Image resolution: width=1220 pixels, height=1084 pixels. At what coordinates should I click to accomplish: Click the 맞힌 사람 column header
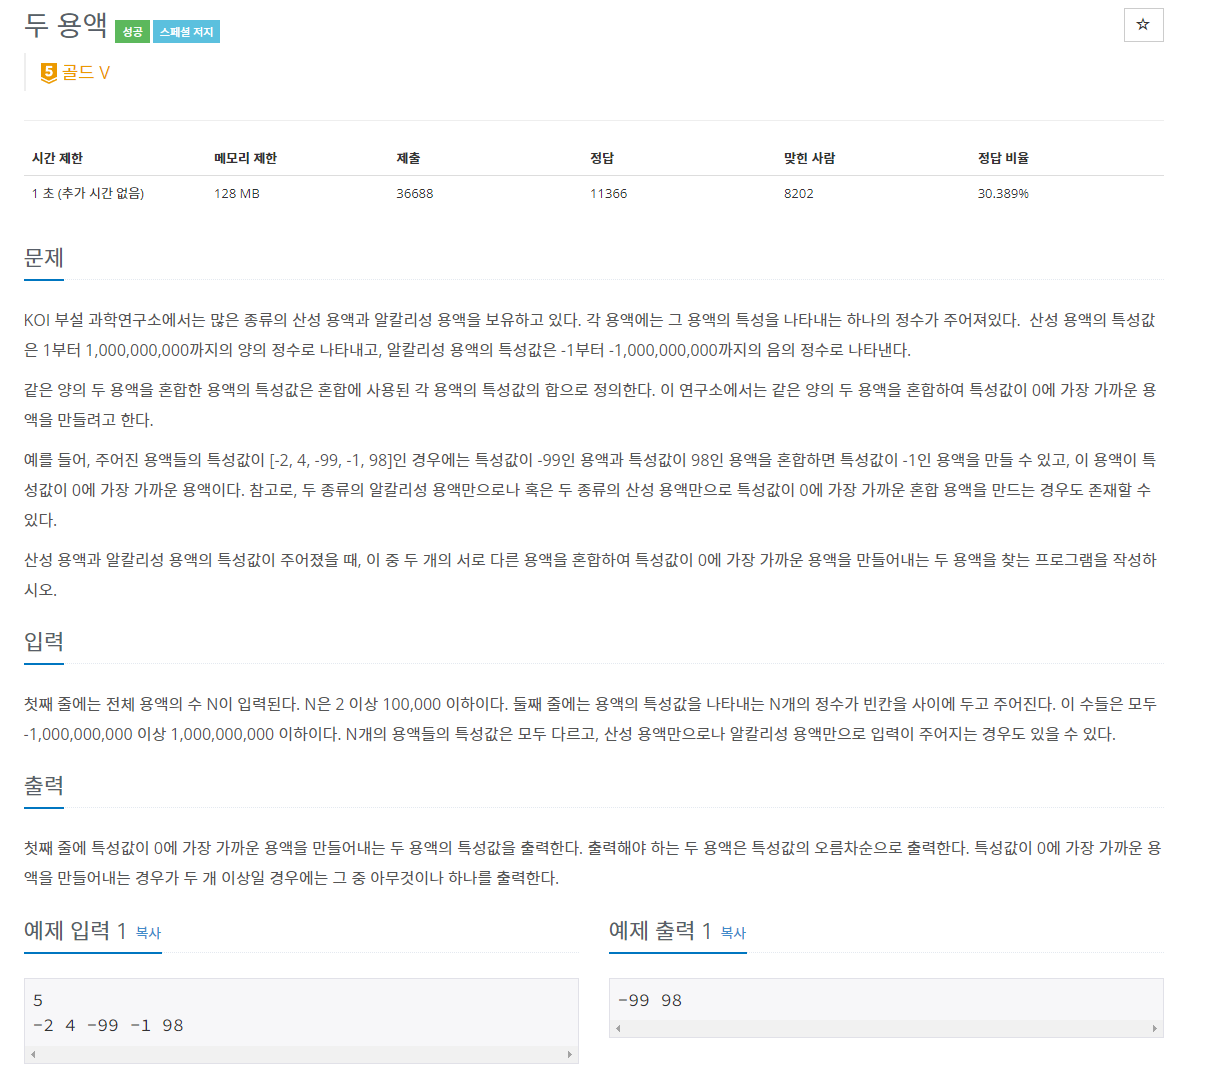(809, 158)
